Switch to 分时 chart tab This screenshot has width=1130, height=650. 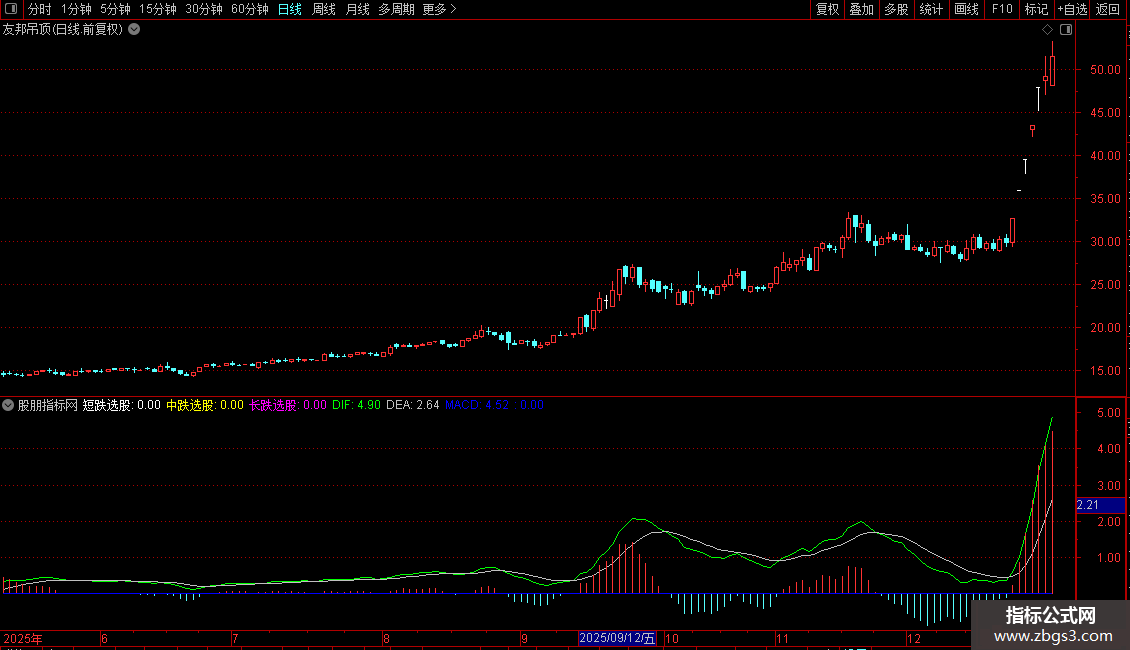(40, 9)
